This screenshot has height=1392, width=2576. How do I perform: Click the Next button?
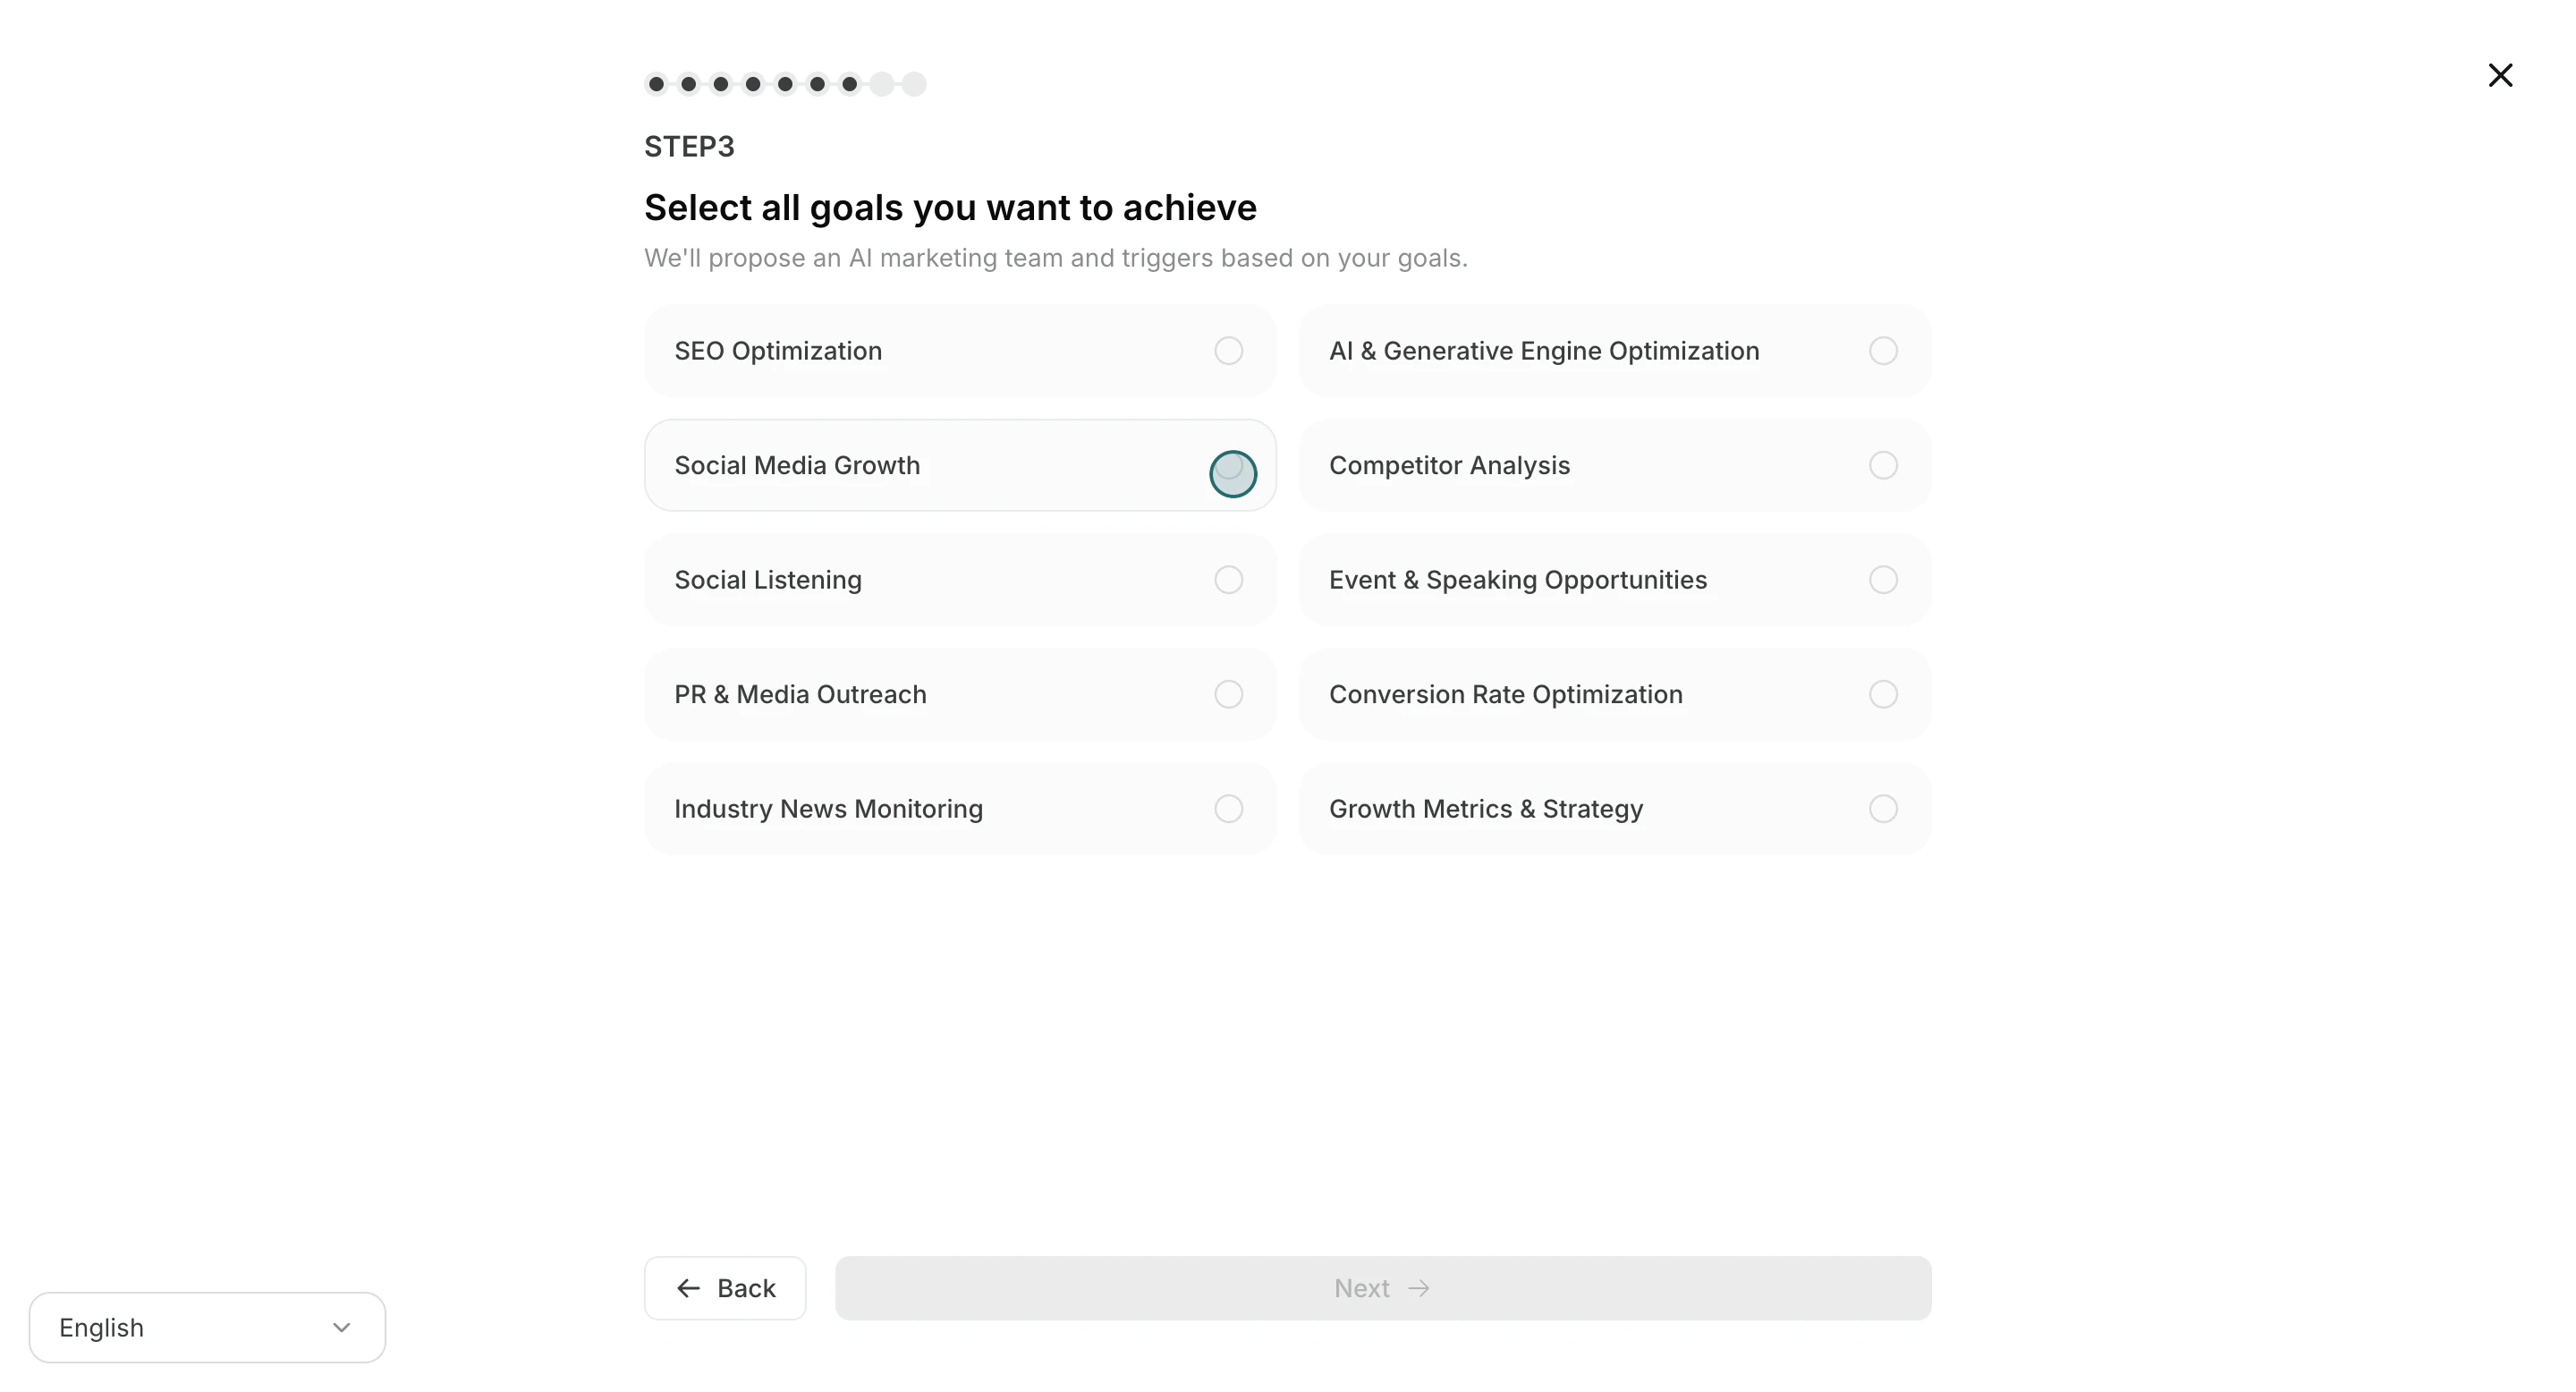click(1383, 1288)
